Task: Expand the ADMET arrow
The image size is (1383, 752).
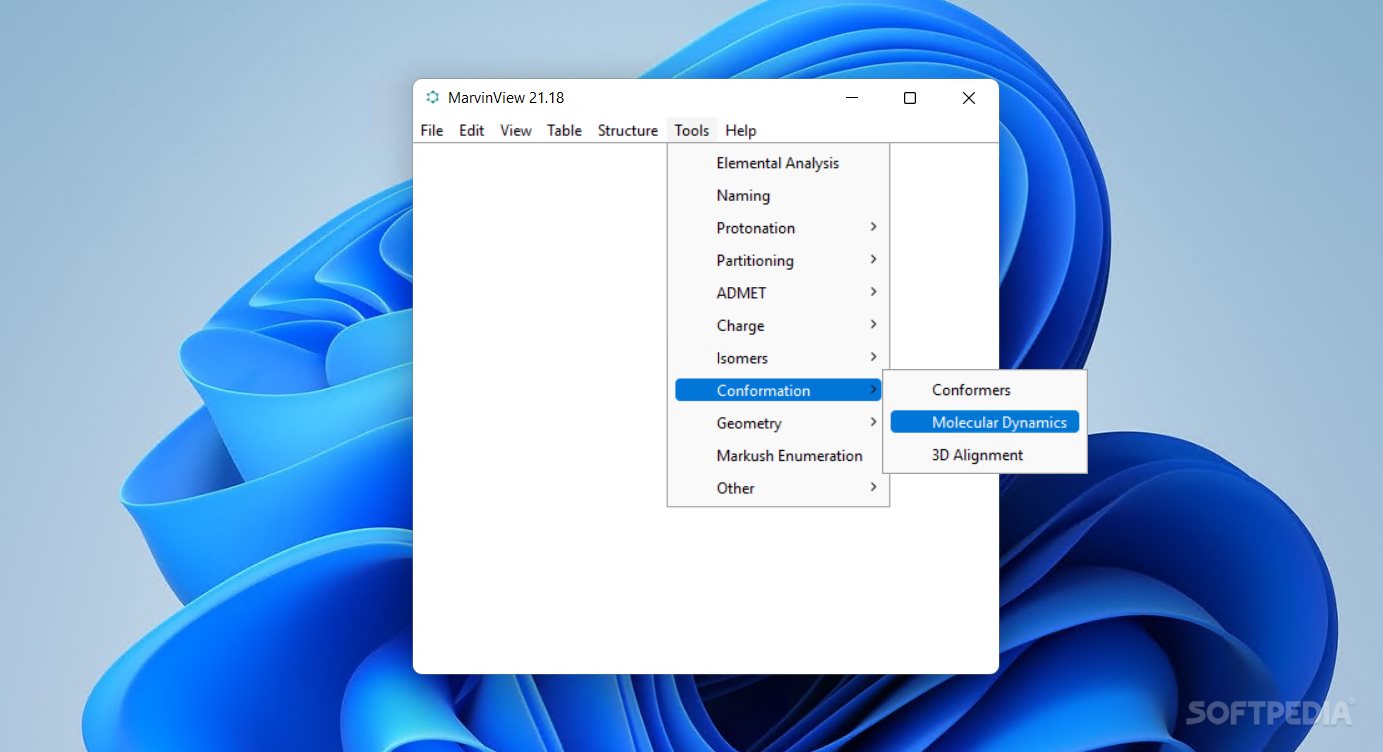Action: [873, 292]
